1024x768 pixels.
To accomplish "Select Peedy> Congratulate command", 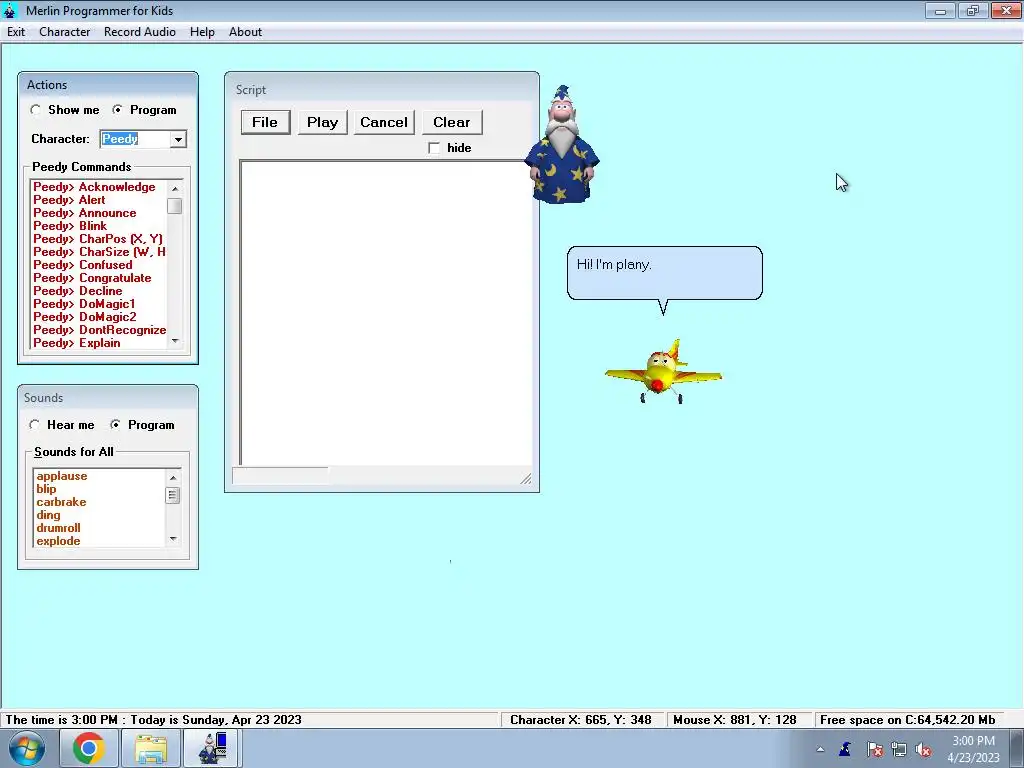I will pos(92,278).
